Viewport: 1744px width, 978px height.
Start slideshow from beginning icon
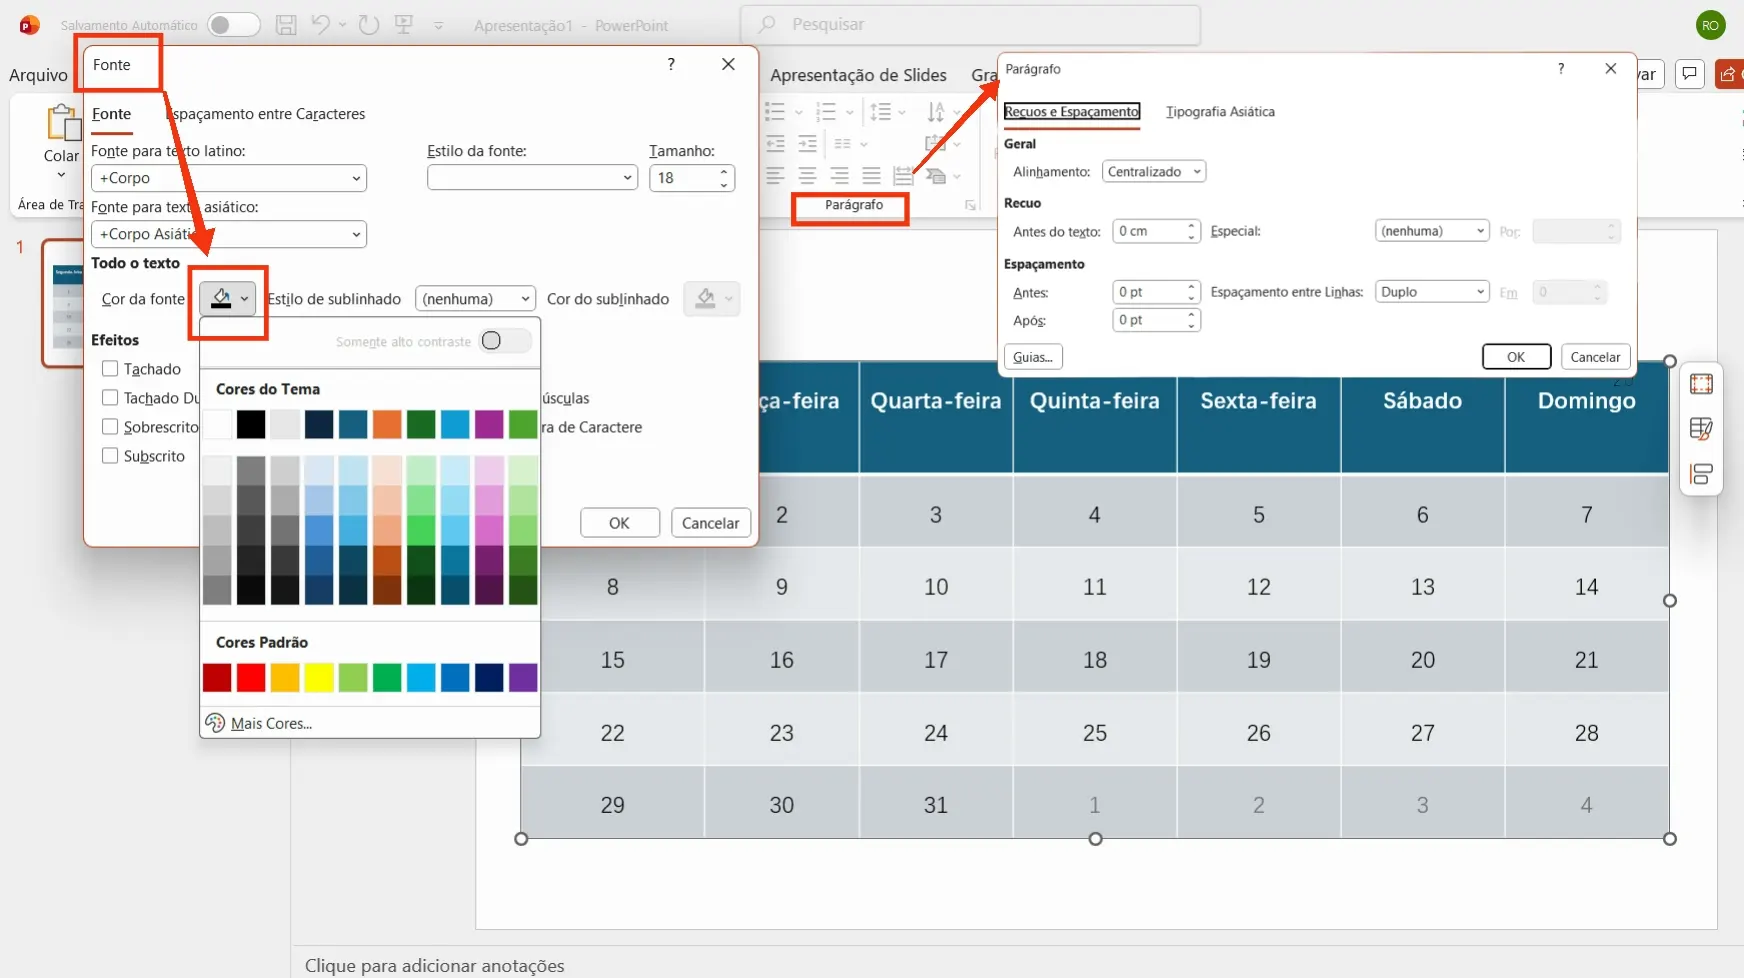point(404,25)
